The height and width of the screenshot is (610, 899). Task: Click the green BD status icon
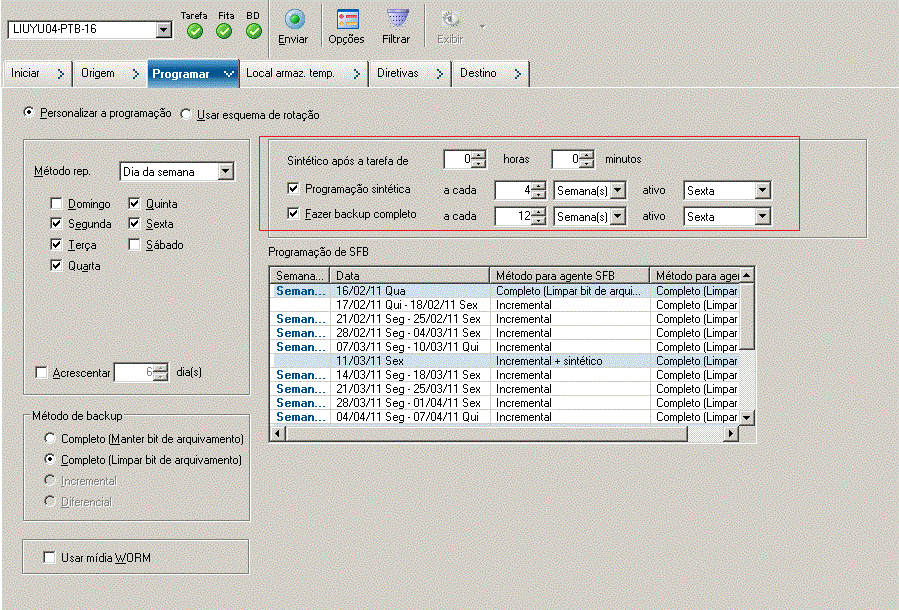click(x=252, y=30)
